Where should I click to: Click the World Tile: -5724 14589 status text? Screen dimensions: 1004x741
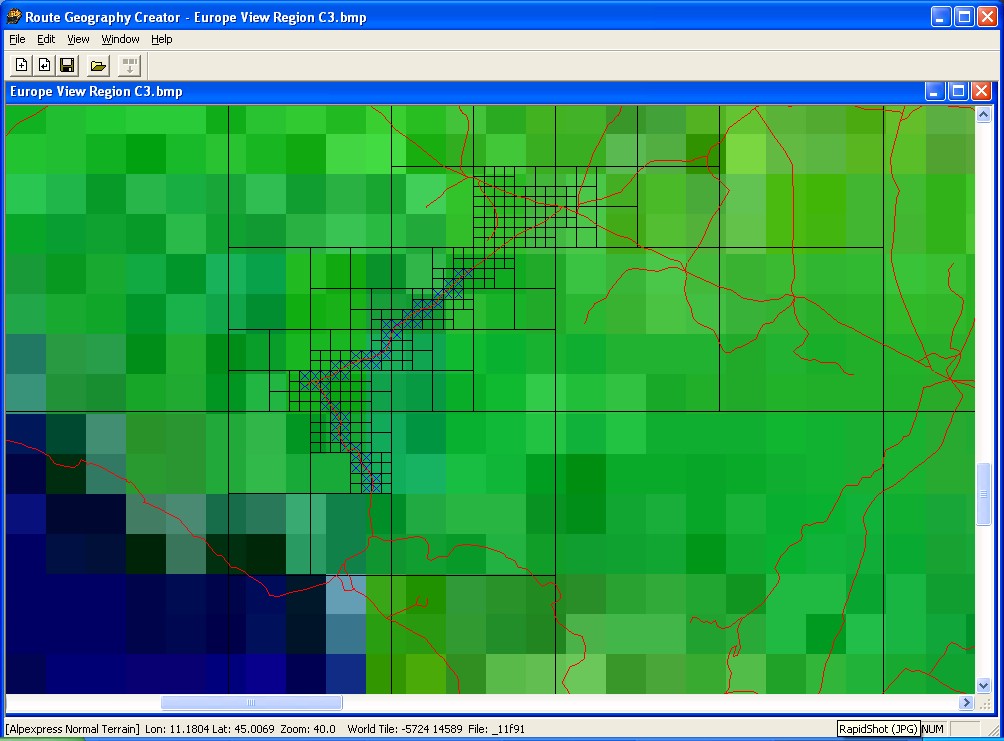click(x=405, y=729)
